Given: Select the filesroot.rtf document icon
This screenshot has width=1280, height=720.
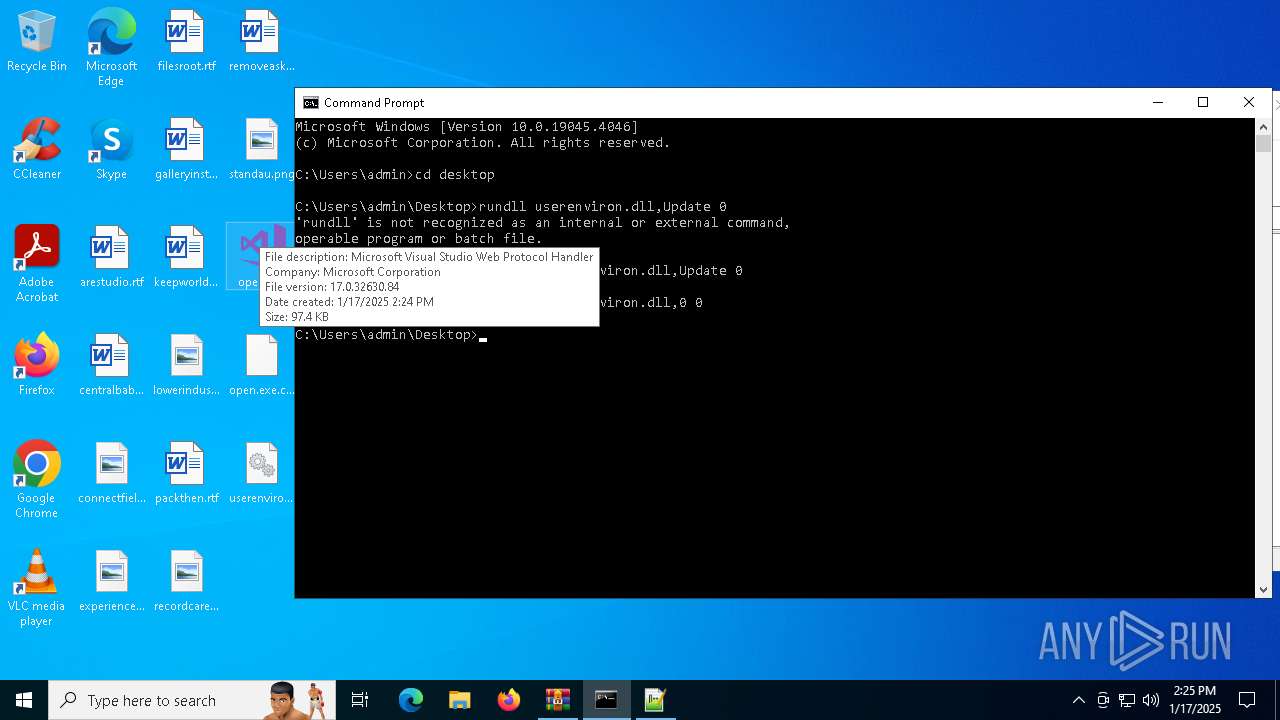Looking at the screenshot, I should 186,42.
